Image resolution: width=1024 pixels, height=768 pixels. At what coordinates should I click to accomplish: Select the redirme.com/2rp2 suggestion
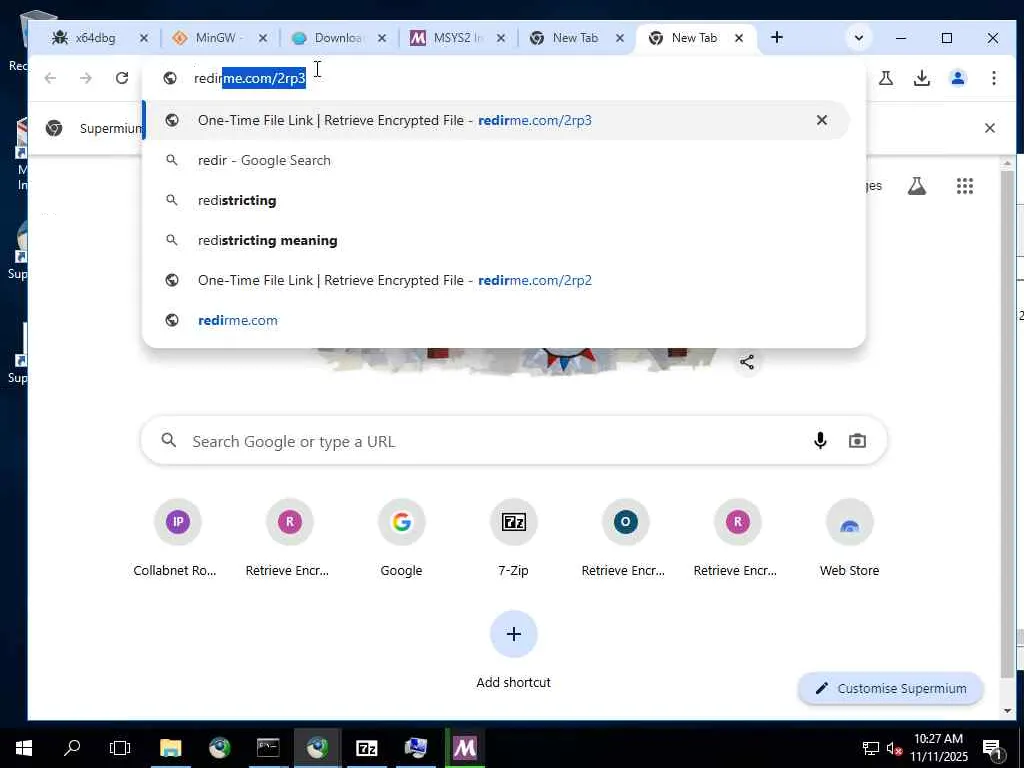coord(496,280)
